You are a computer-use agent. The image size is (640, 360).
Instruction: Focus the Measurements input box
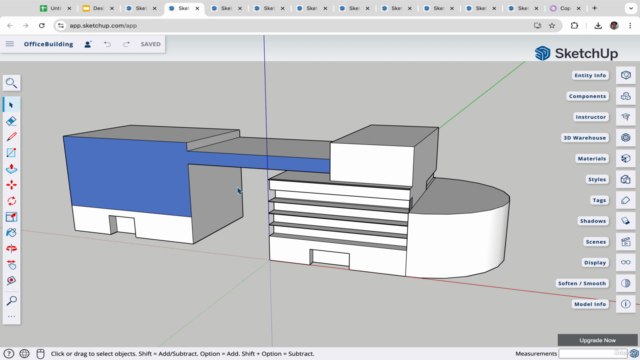(x=593, y=353)
